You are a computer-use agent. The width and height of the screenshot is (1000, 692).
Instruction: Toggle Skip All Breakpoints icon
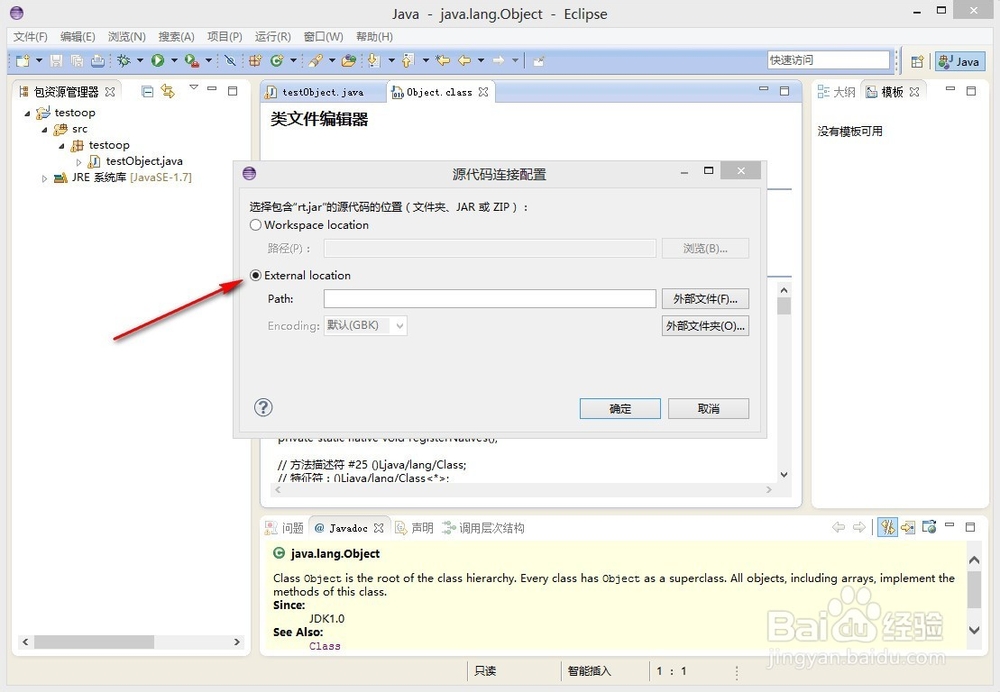click(230, 61)
